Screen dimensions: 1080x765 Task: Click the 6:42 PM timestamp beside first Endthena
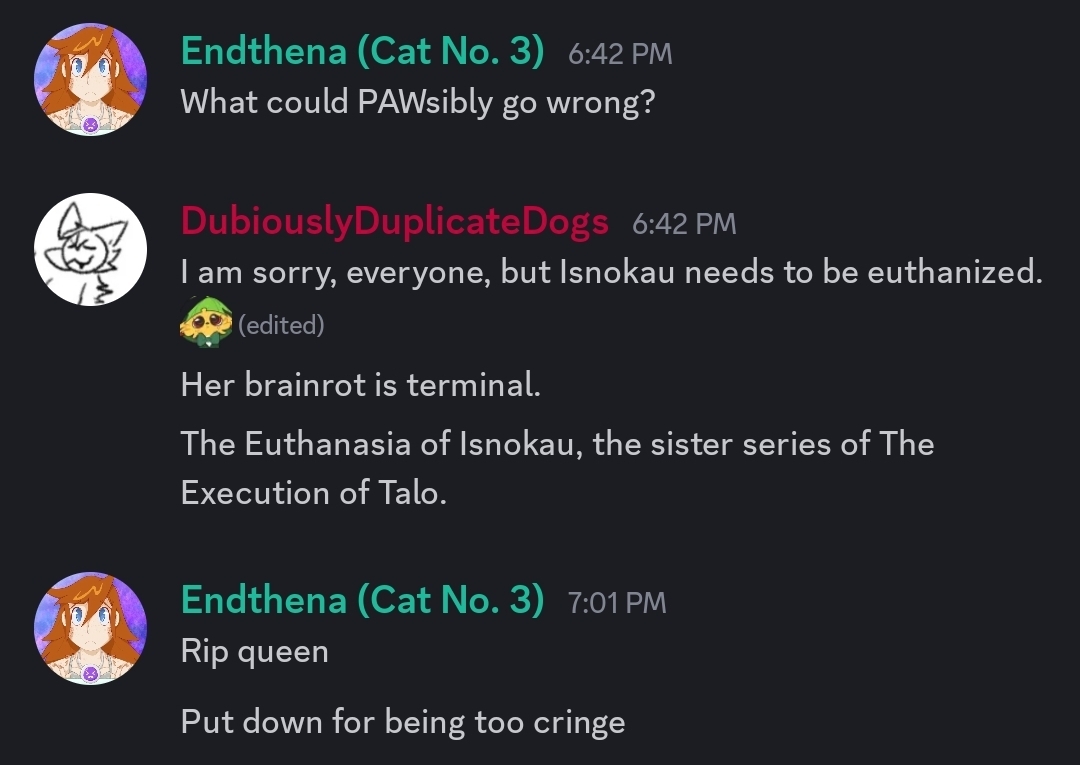click(x=620, y=54)
